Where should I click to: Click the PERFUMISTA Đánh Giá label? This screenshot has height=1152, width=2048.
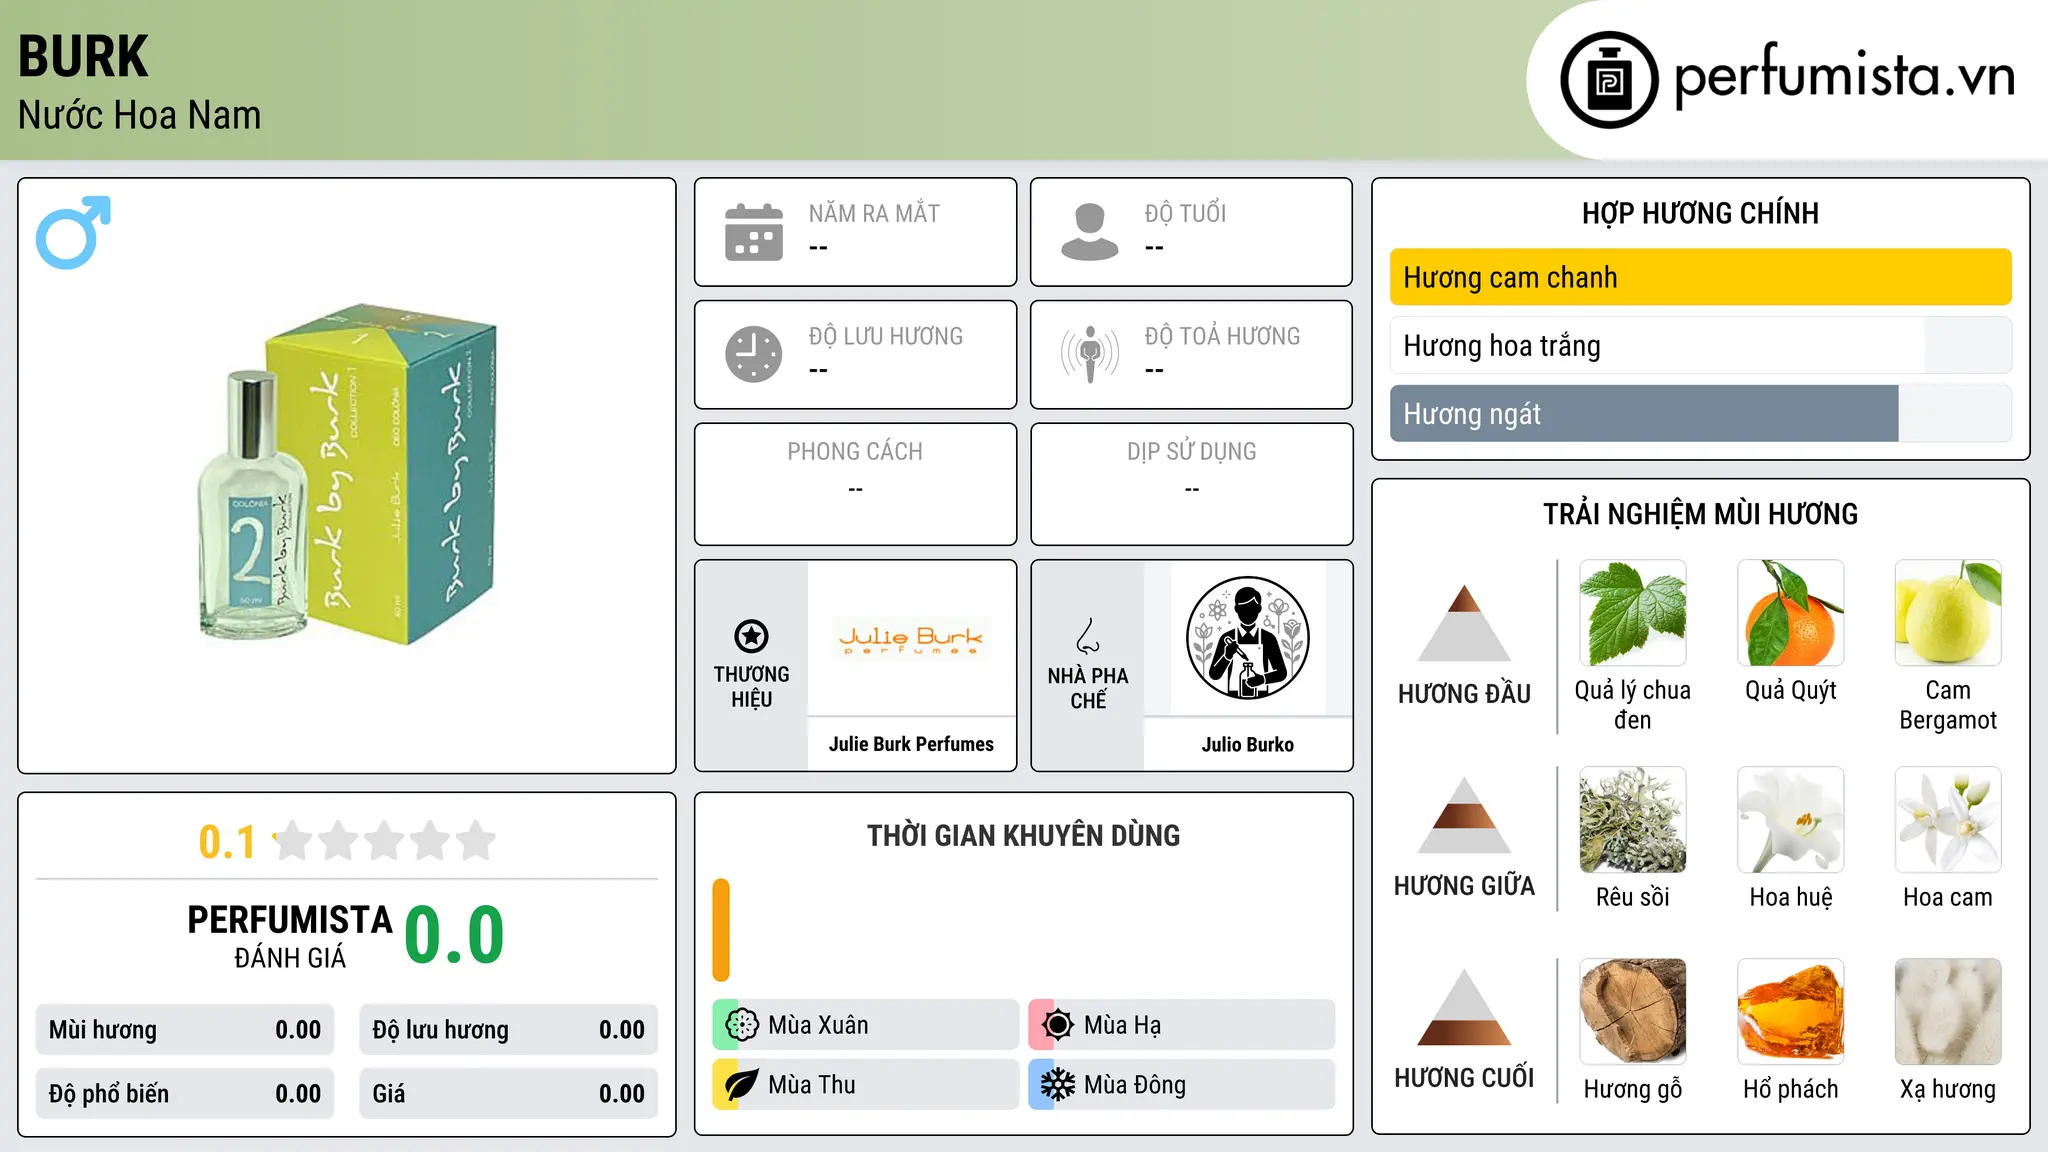coord(290,936)
